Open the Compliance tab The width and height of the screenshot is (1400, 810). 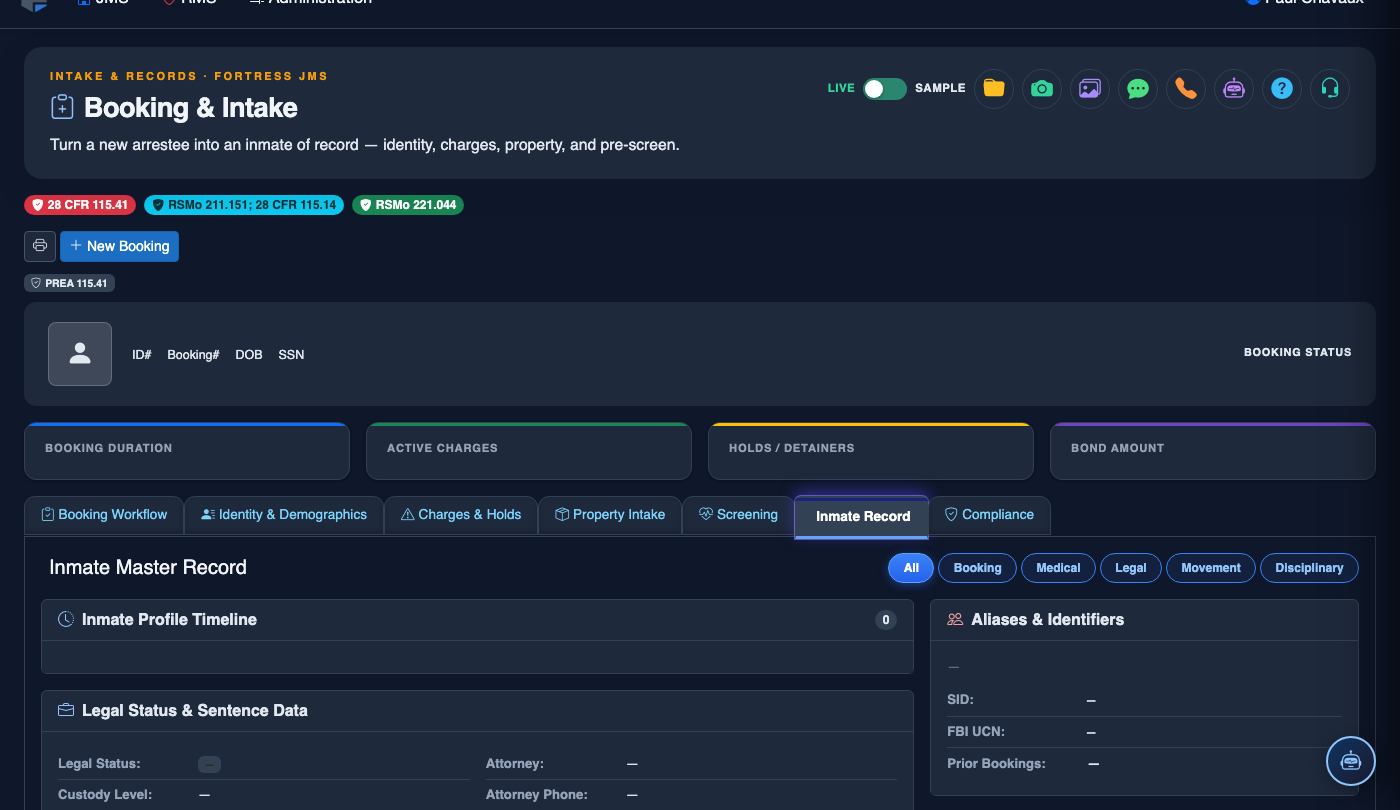990,515
